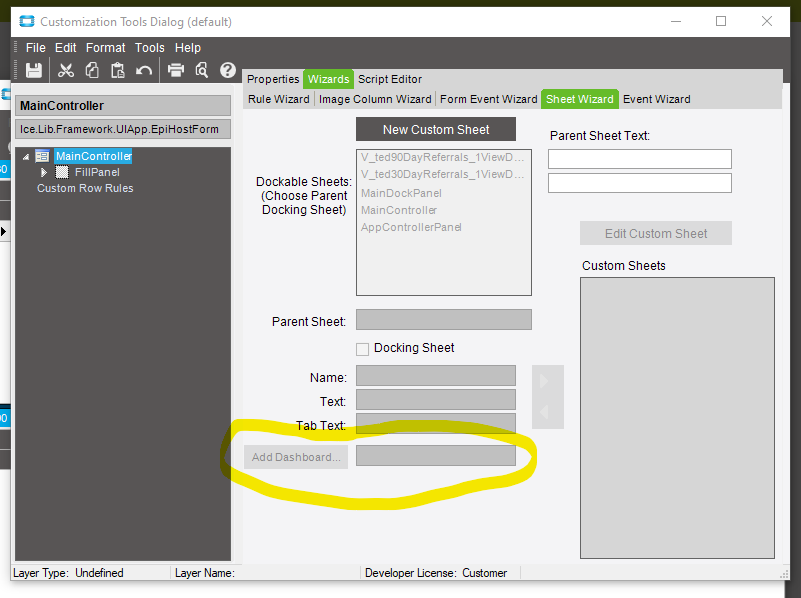
Task: Click the Developer License Customer status entry
Action: (x=436, y=573)
